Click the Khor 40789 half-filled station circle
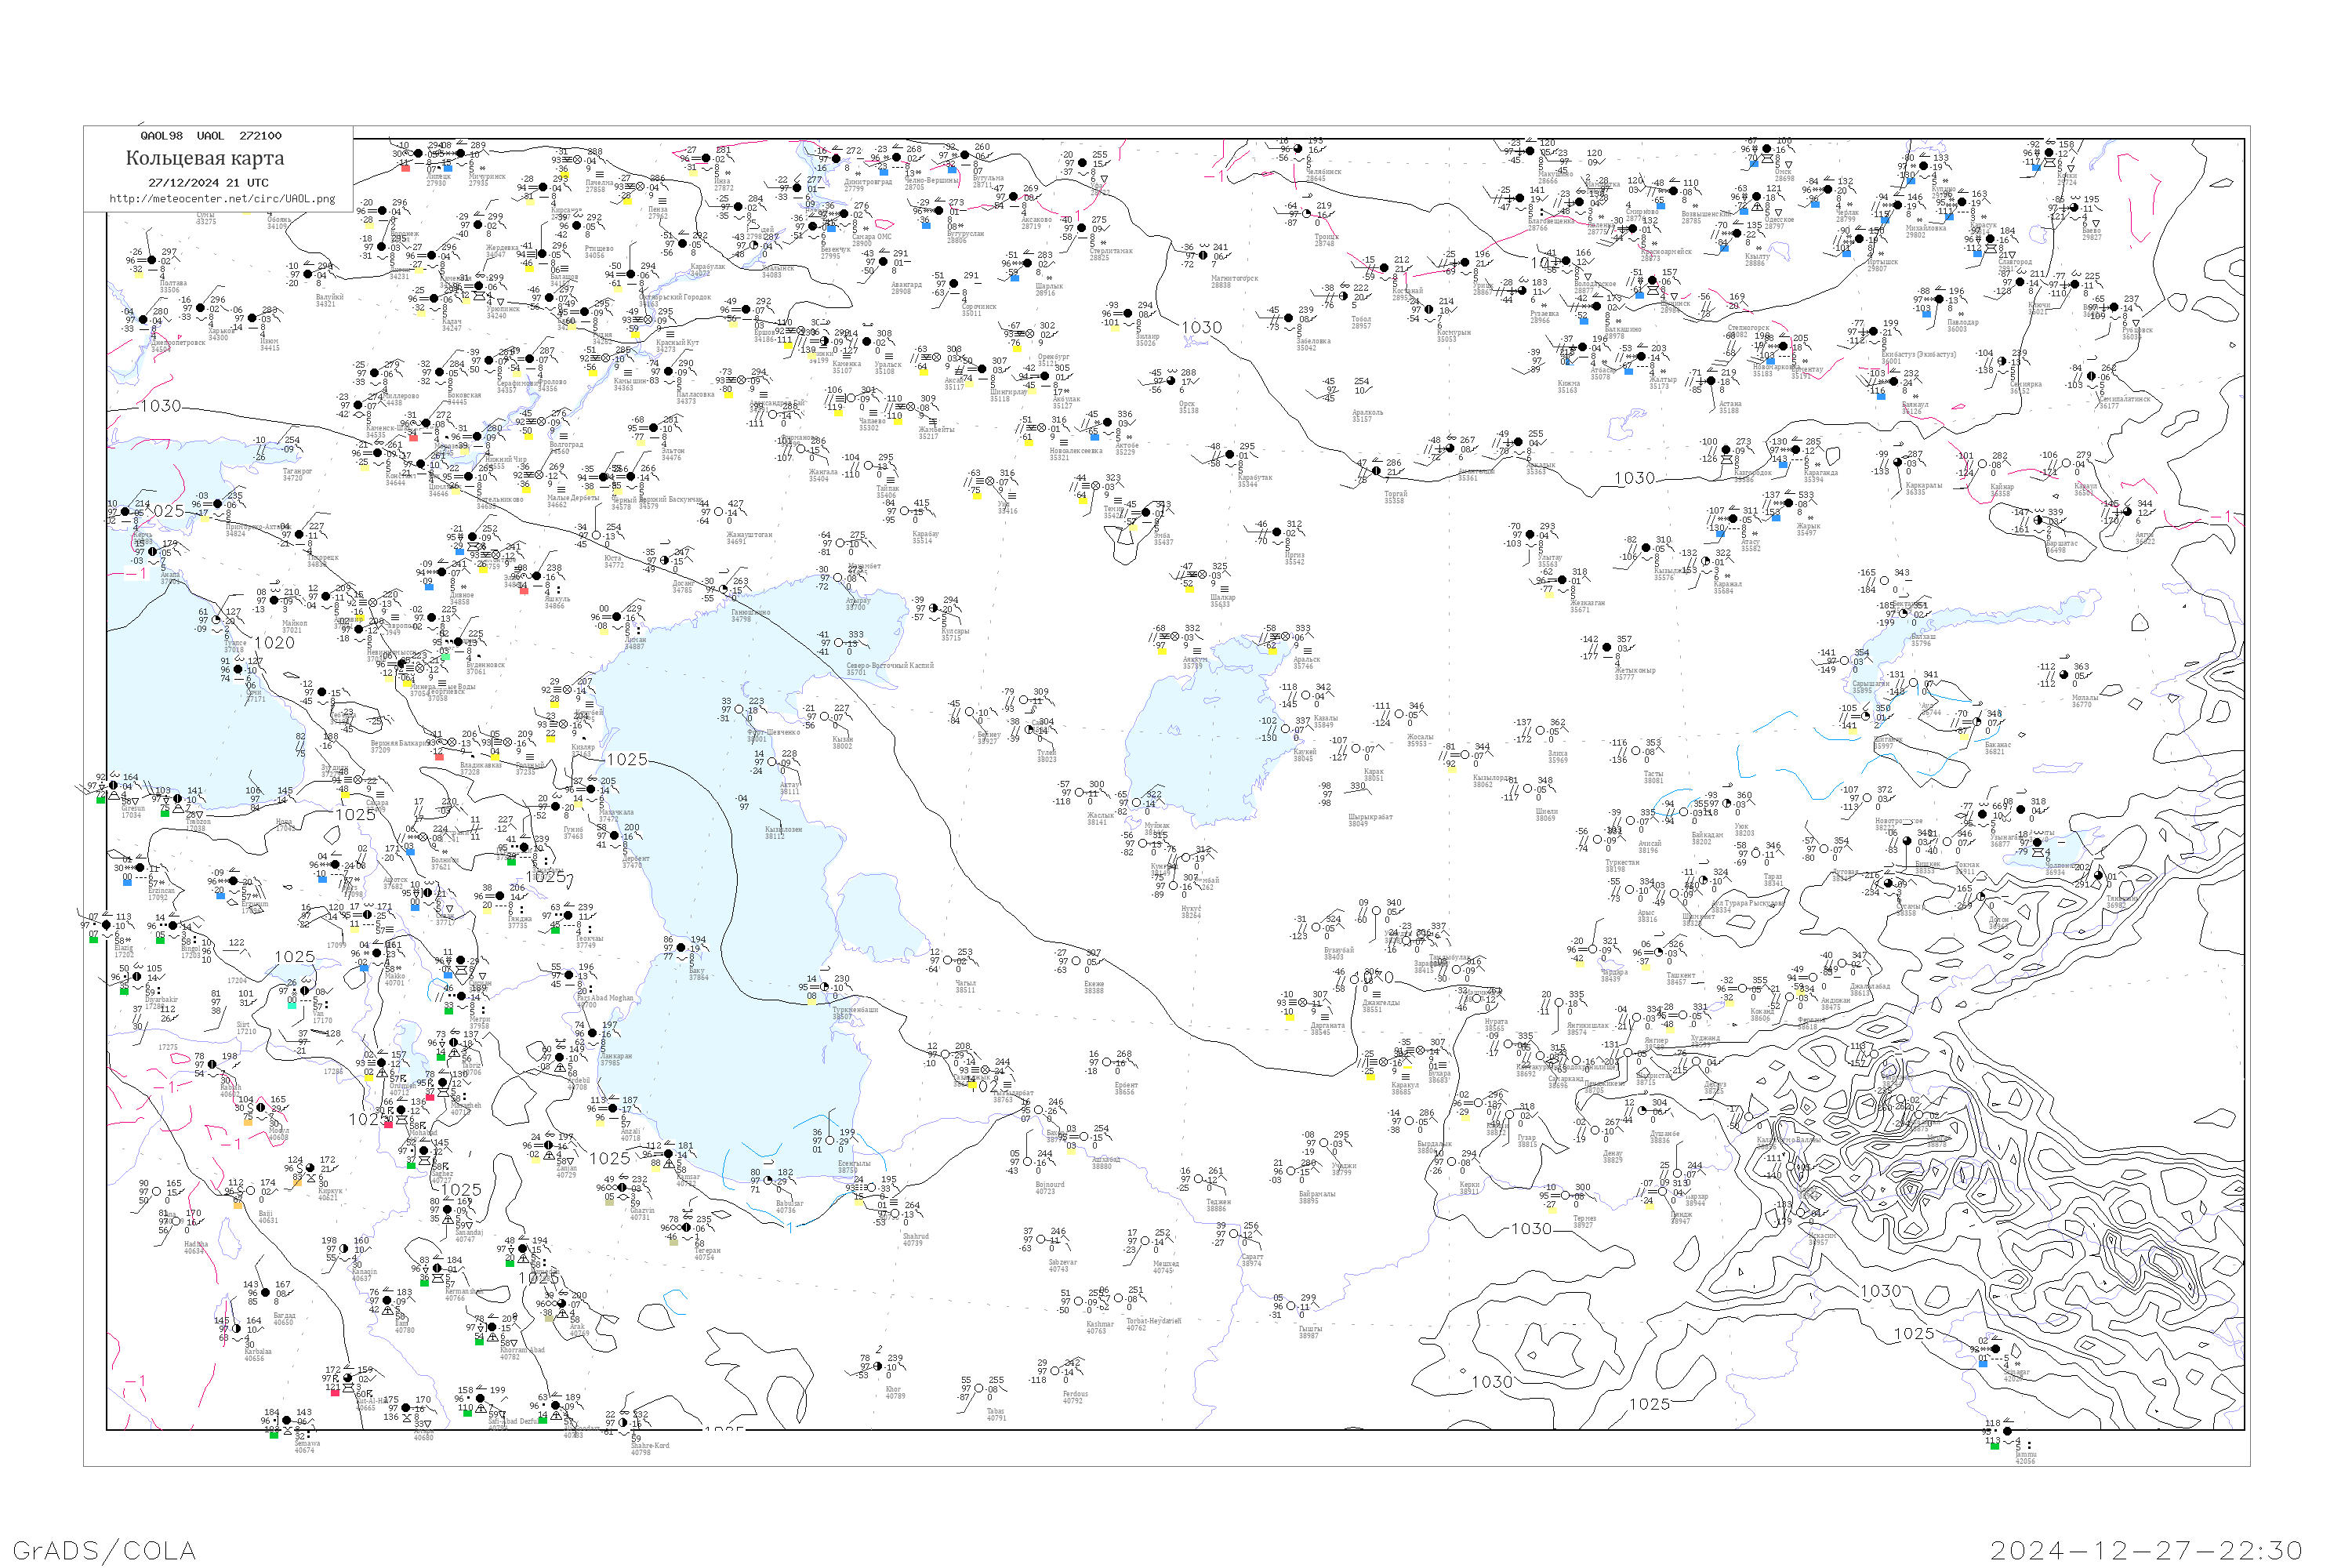The image size is (2352, 1568). tap(878, 1366)
